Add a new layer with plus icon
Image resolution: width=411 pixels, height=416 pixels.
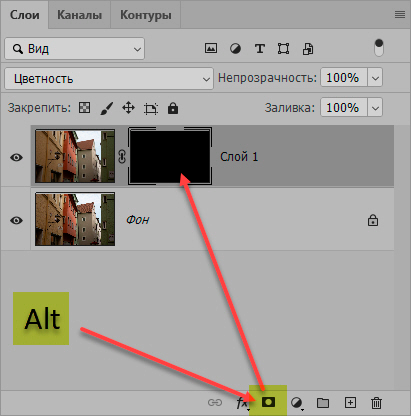pyautogui.click(x=350, y=402)
